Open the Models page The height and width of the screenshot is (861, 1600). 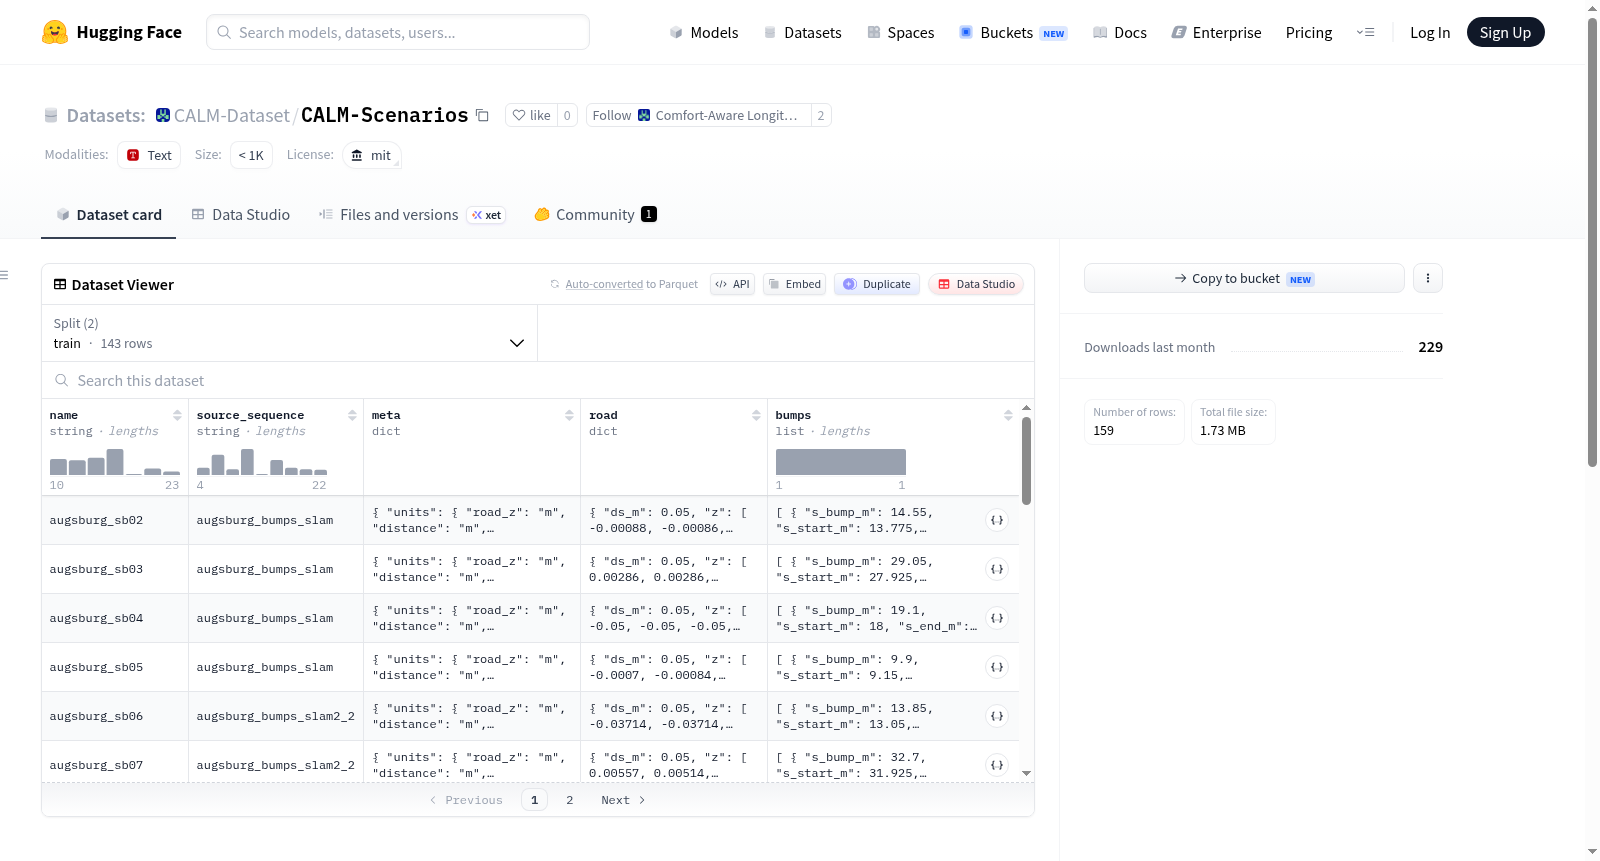coord(704,33)
